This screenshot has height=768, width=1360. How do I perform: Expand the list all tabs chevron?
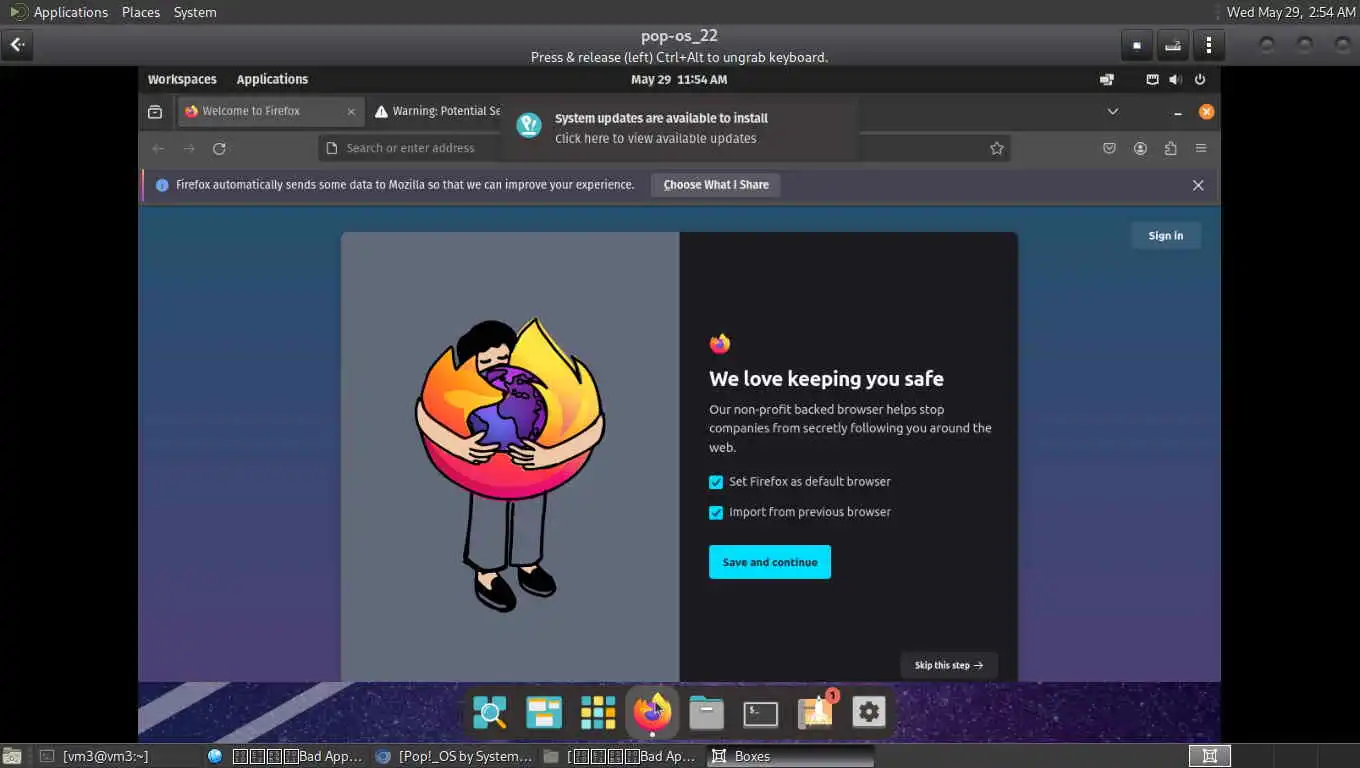[x=1112, y=112]
